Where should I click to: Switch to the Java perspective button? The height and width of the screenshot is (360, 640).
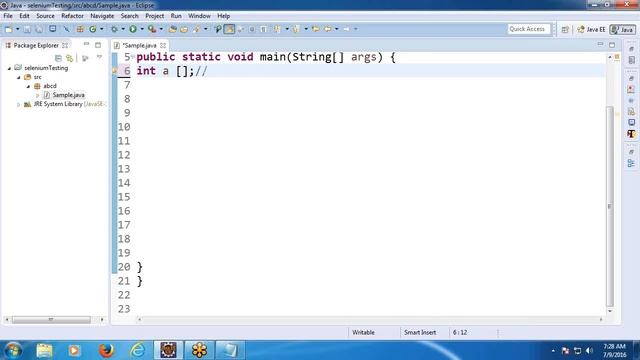(622, 29)
